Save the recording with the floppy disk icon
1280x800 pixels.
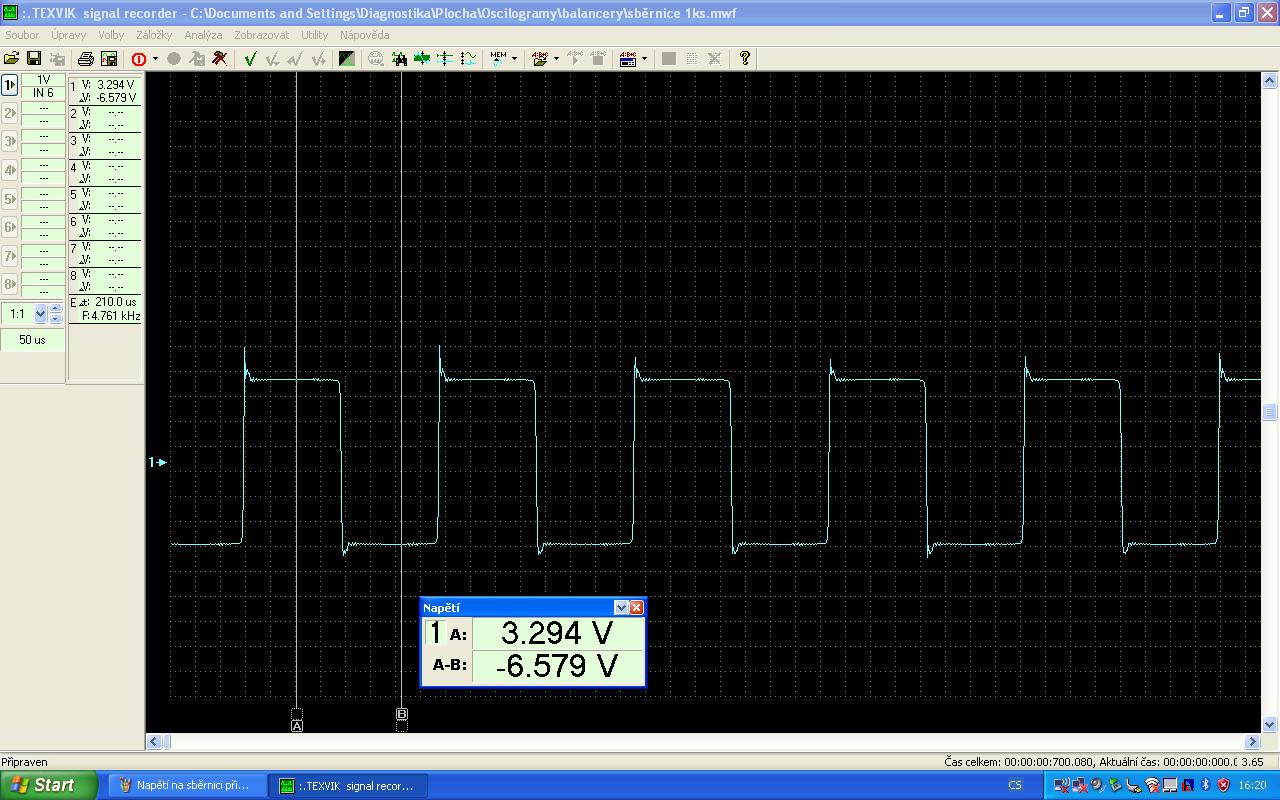point(34,59)
